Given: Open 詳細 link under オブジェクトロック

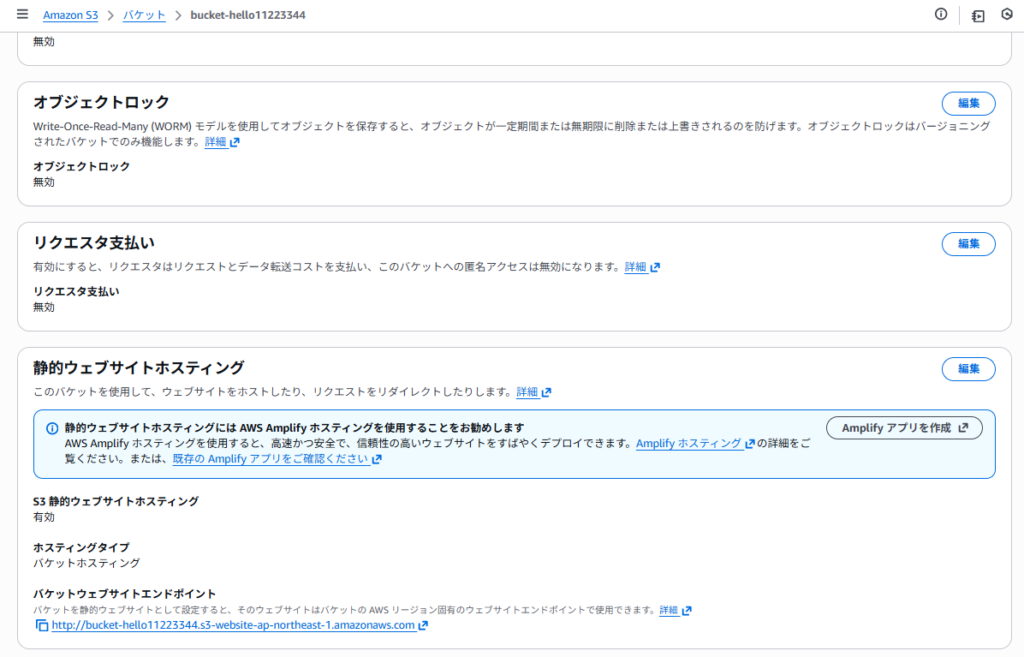Looking at the screenshot, I should tap(216, 142).
